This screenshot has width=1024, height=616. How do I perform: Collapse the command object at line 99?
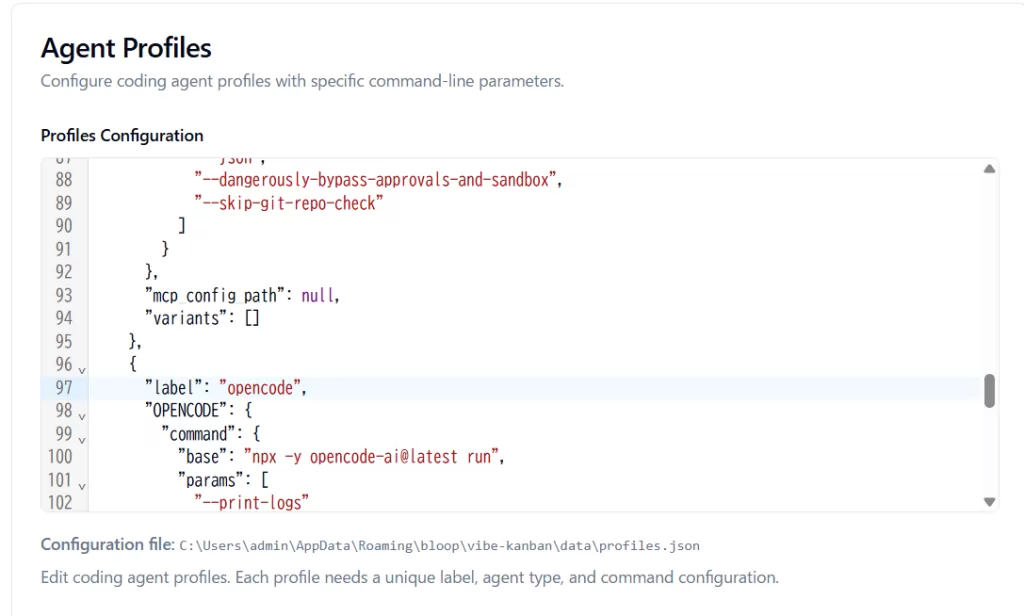[x=80, y=440]
